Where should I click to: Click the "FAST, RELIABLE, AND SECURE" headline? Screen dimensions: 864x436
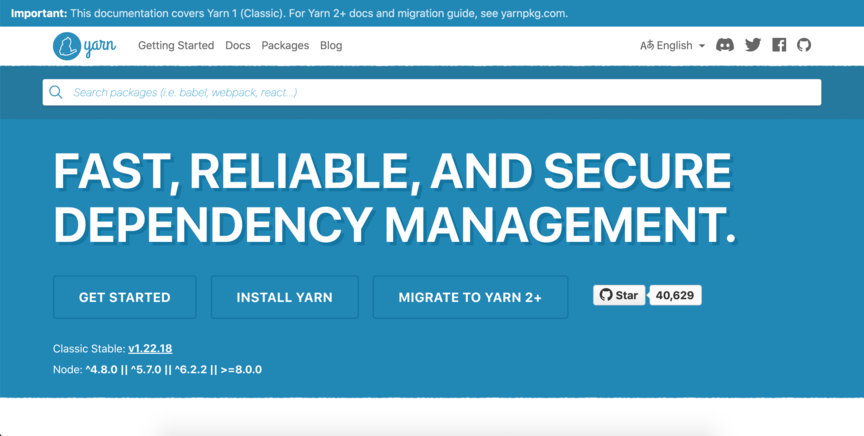(392, 171)
